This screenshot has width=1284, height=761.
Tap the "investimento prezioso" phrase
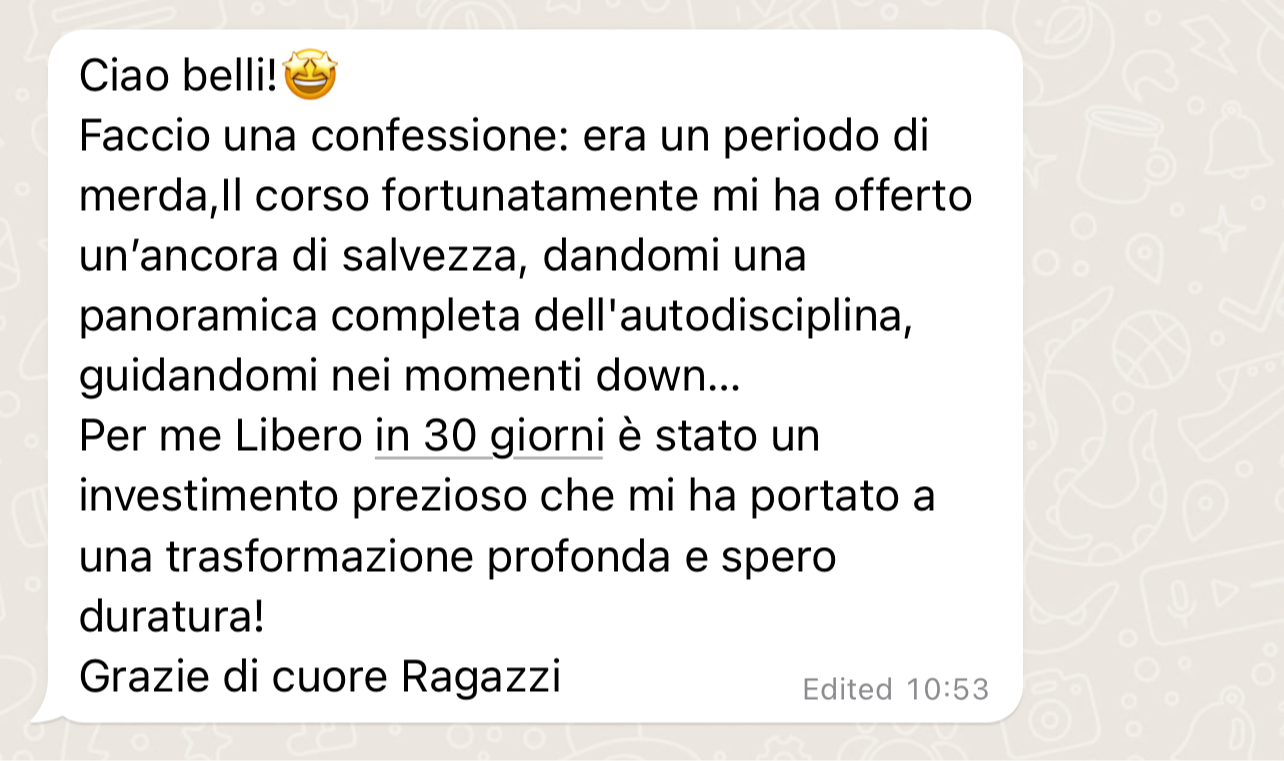tap(308, 498)
